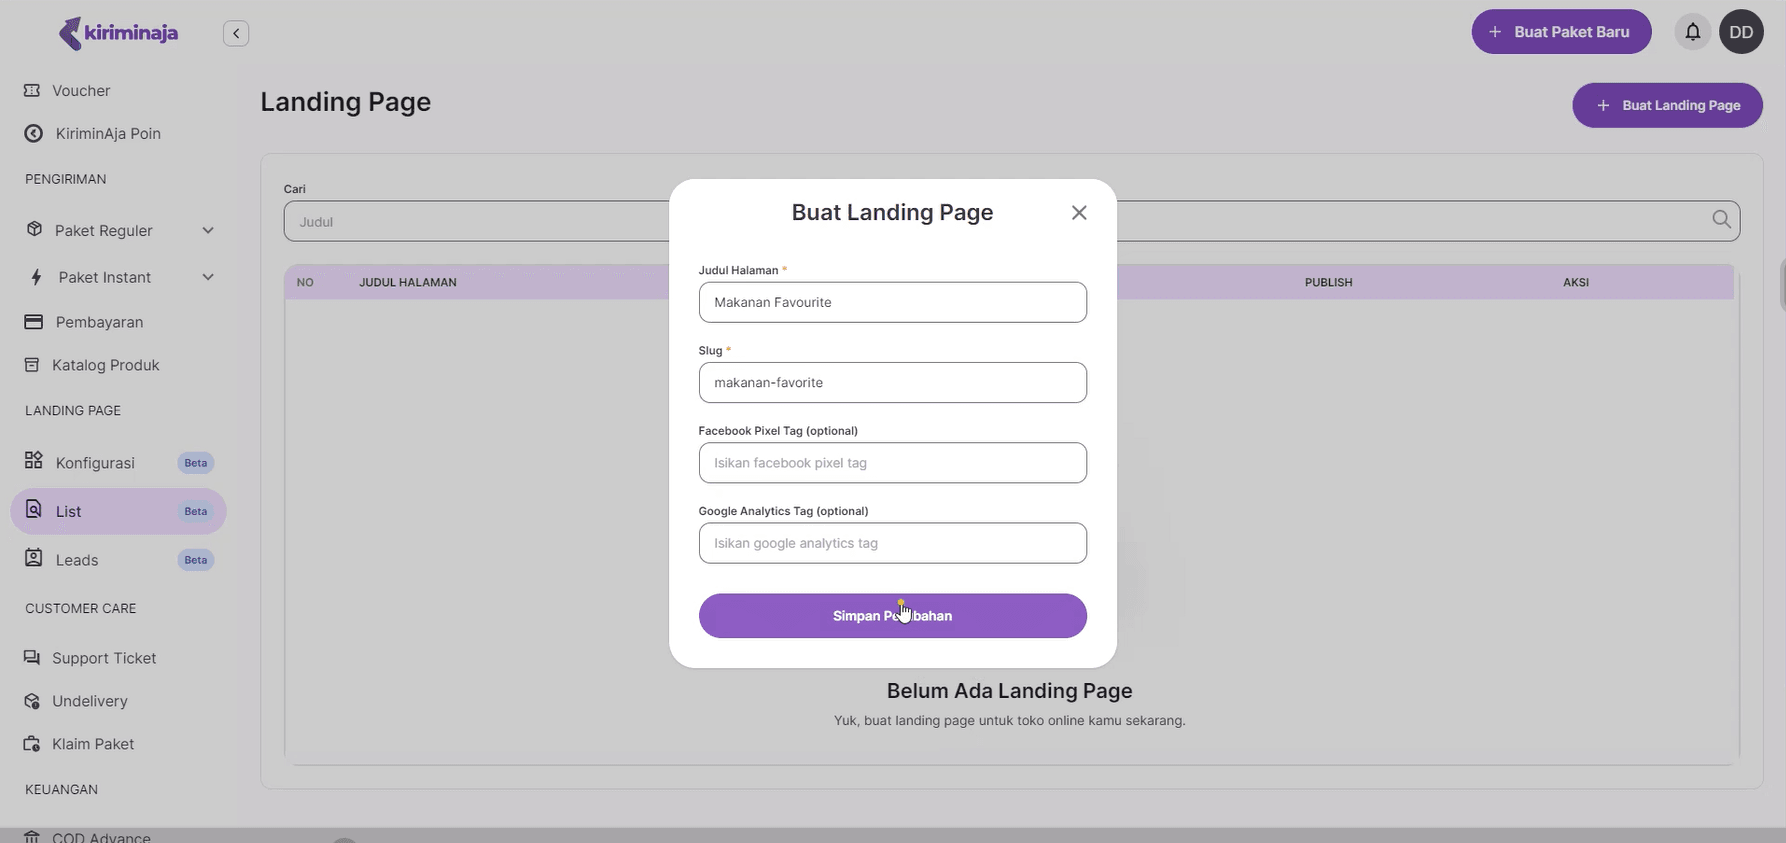This screenshot has width=1786, height=843.
Task: Click the Katalog Produk icon
Action: pos(32,365)
